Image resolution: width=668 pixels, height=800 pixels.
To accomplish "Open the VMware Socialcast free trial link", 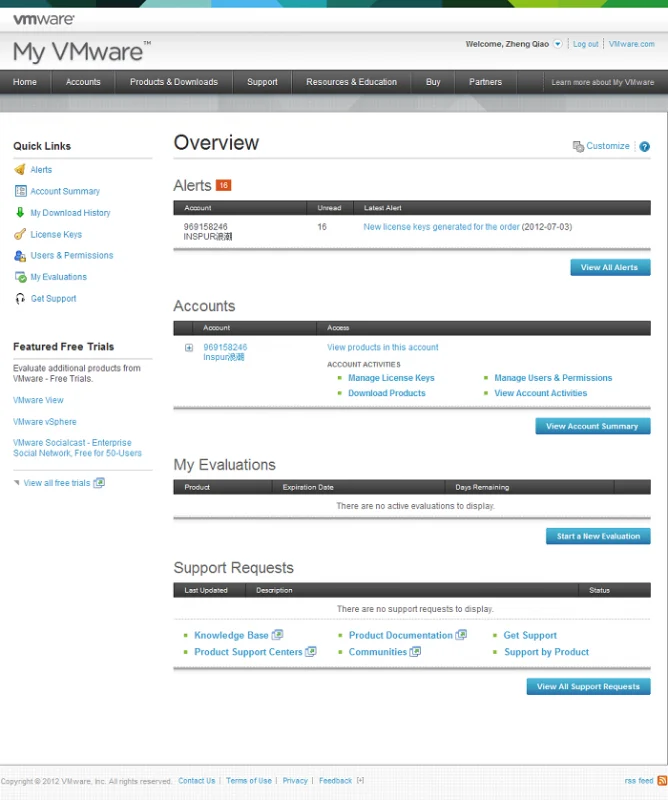I will coord(77,447).
